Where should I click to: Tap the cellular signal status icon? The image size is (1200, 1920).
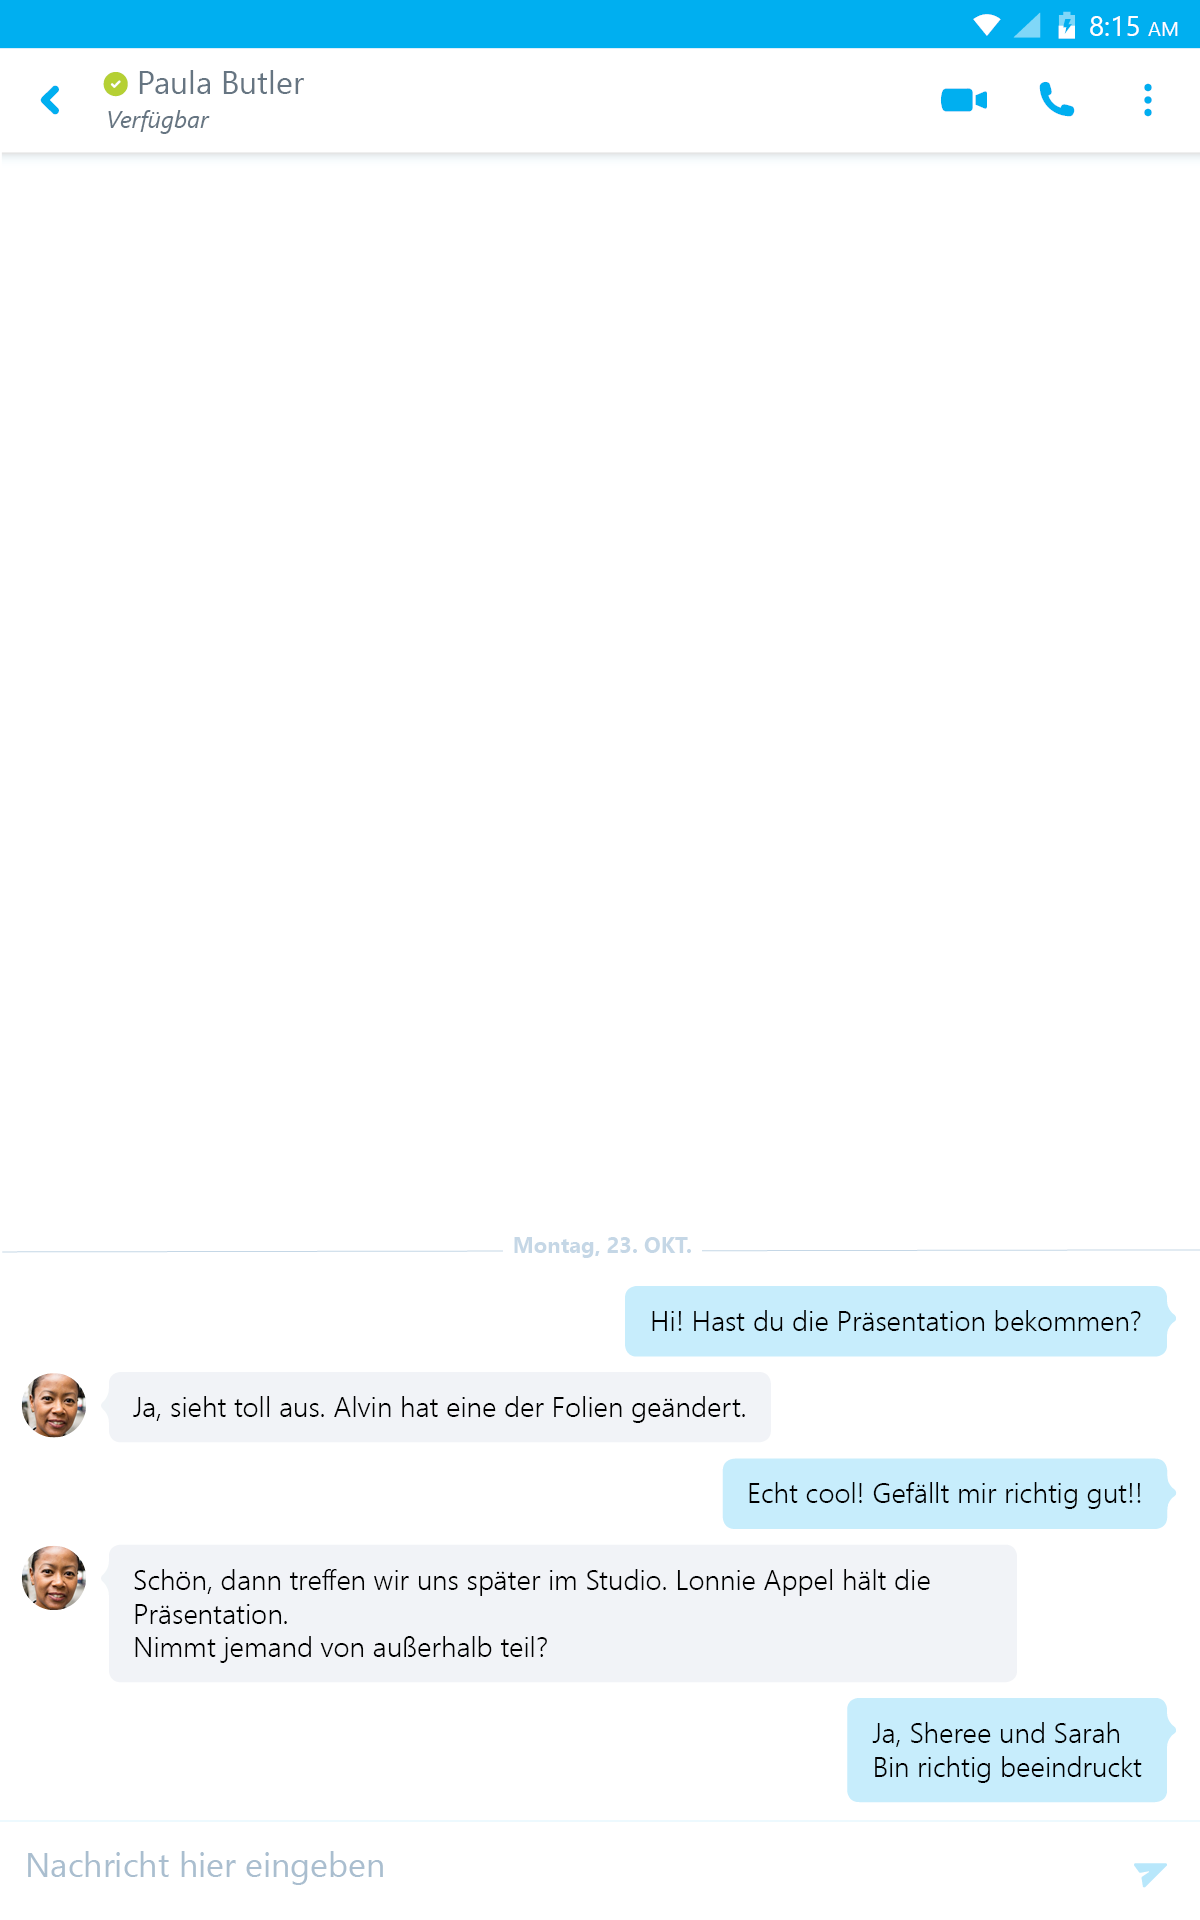tap(1027, 25)
